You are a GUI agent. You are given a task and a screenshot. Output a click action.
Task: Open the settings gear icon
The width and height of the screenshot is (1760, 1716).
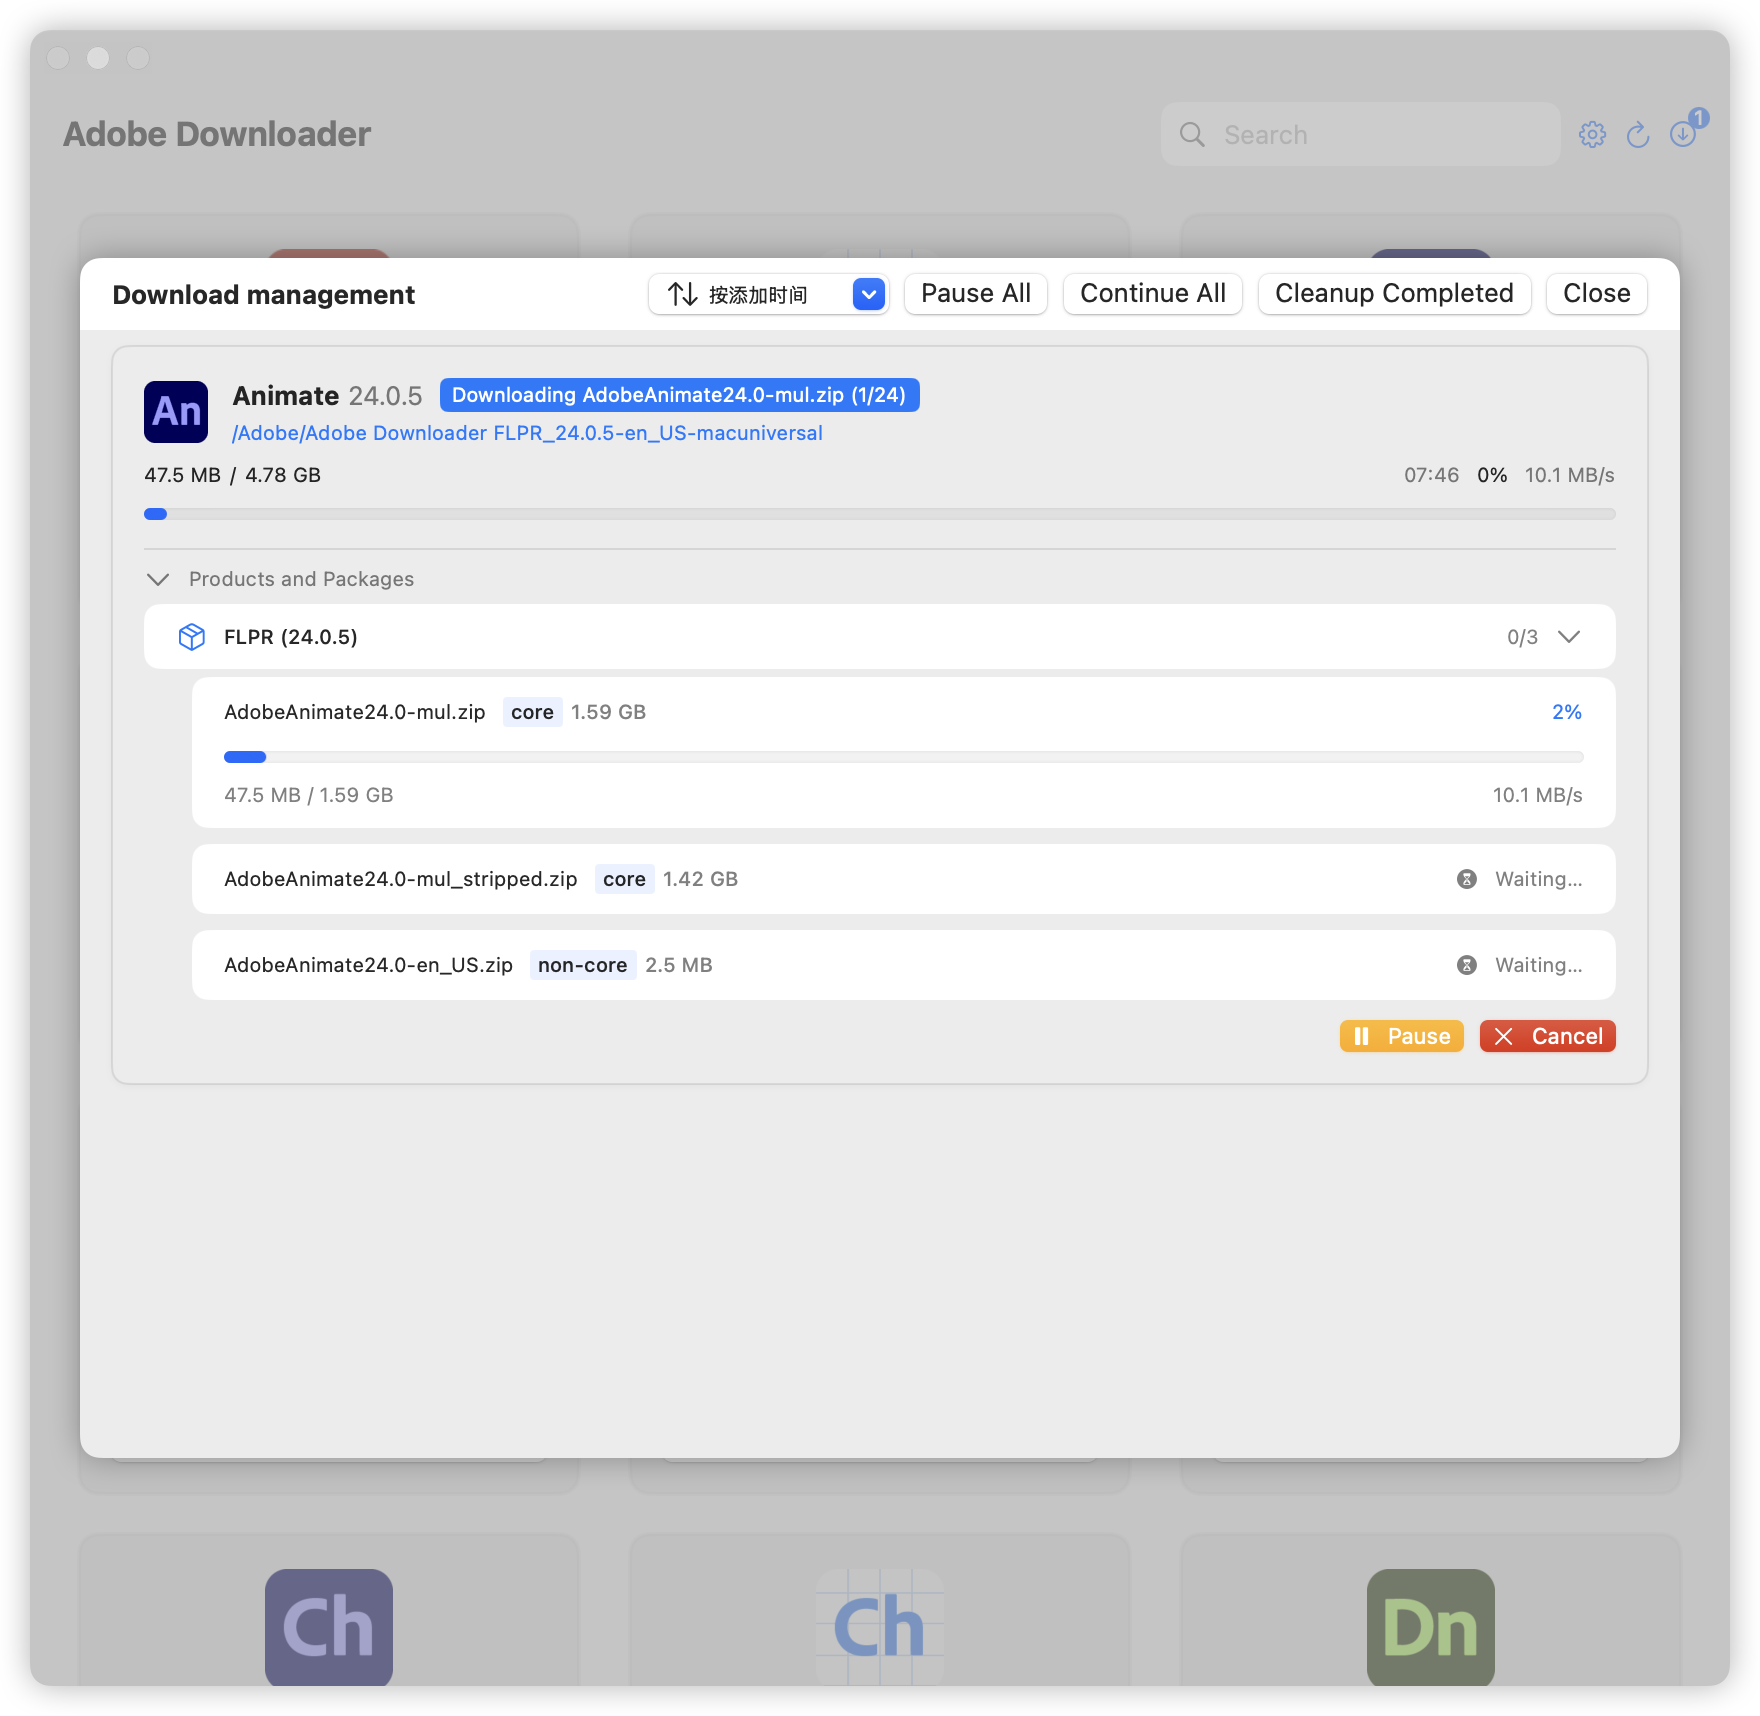point(1592,134)
